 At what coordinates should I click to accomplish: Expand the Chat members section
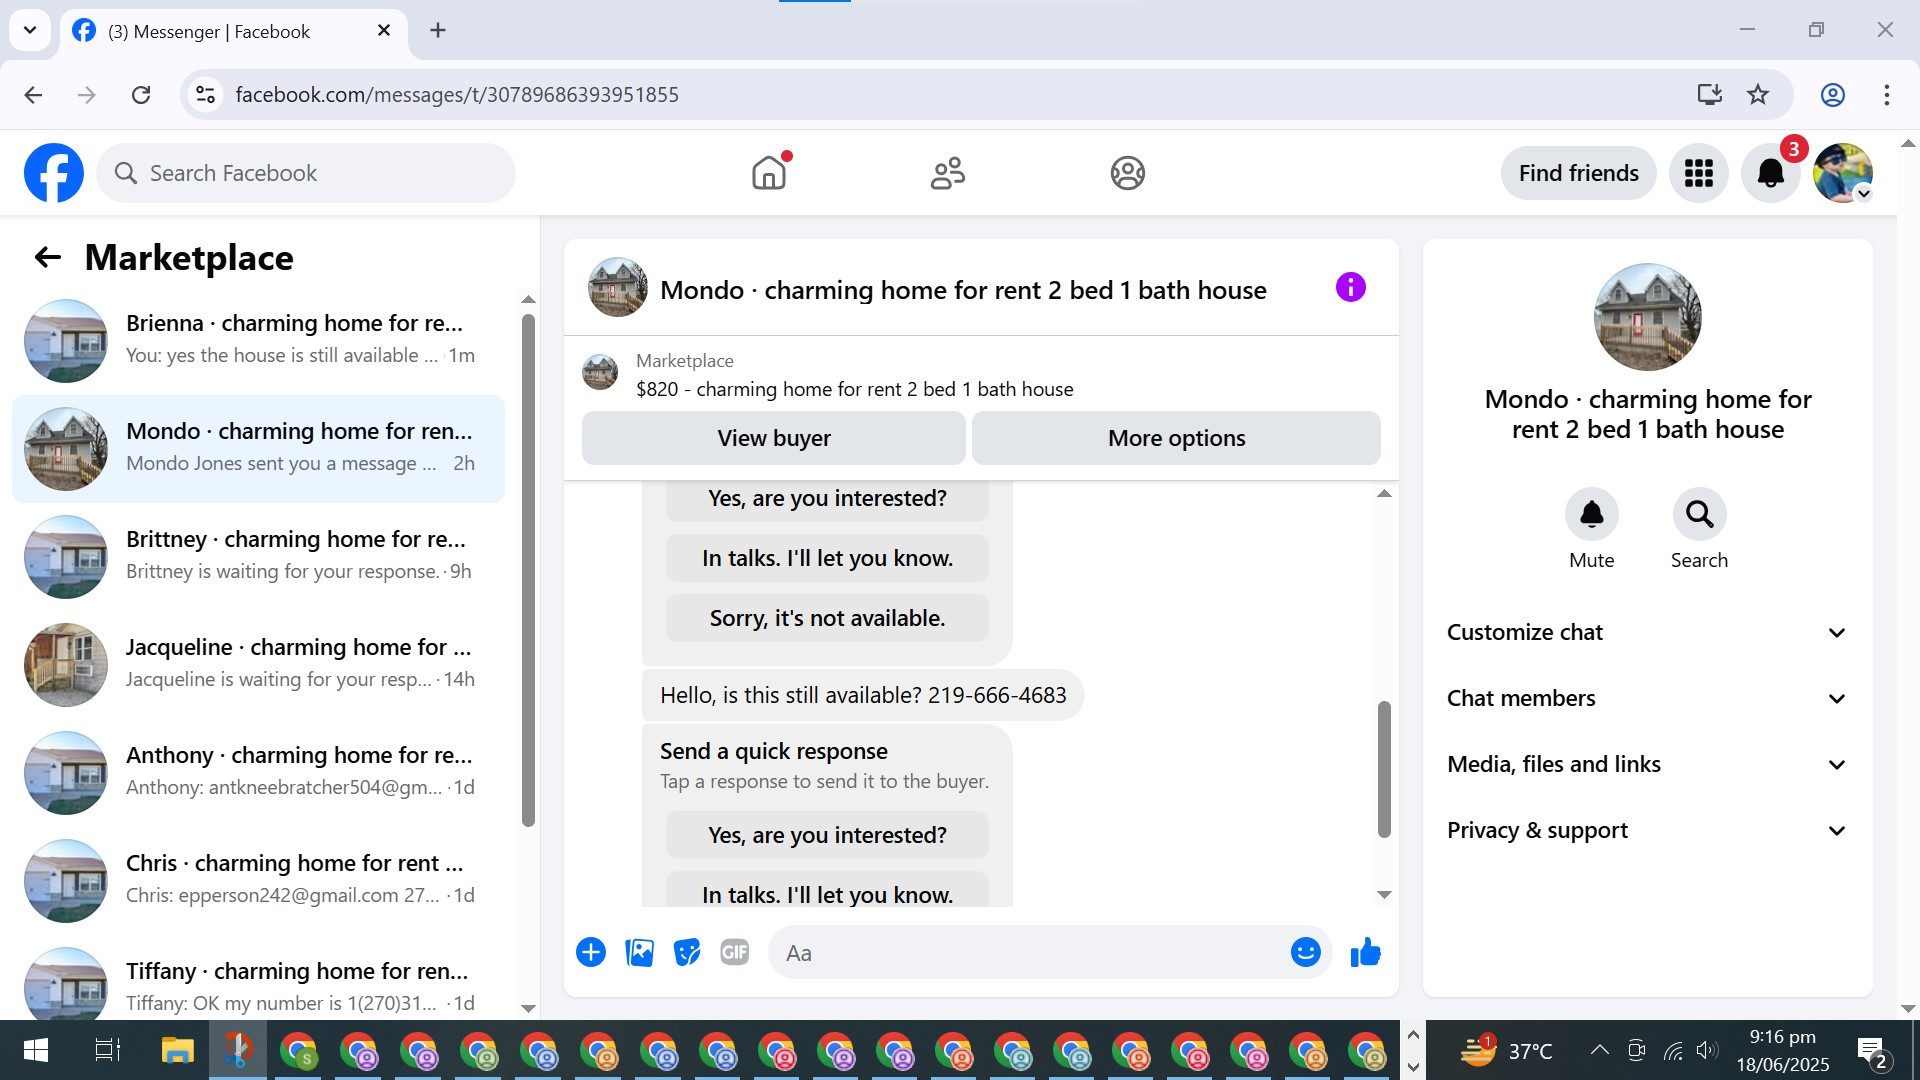coord(1646,699)
